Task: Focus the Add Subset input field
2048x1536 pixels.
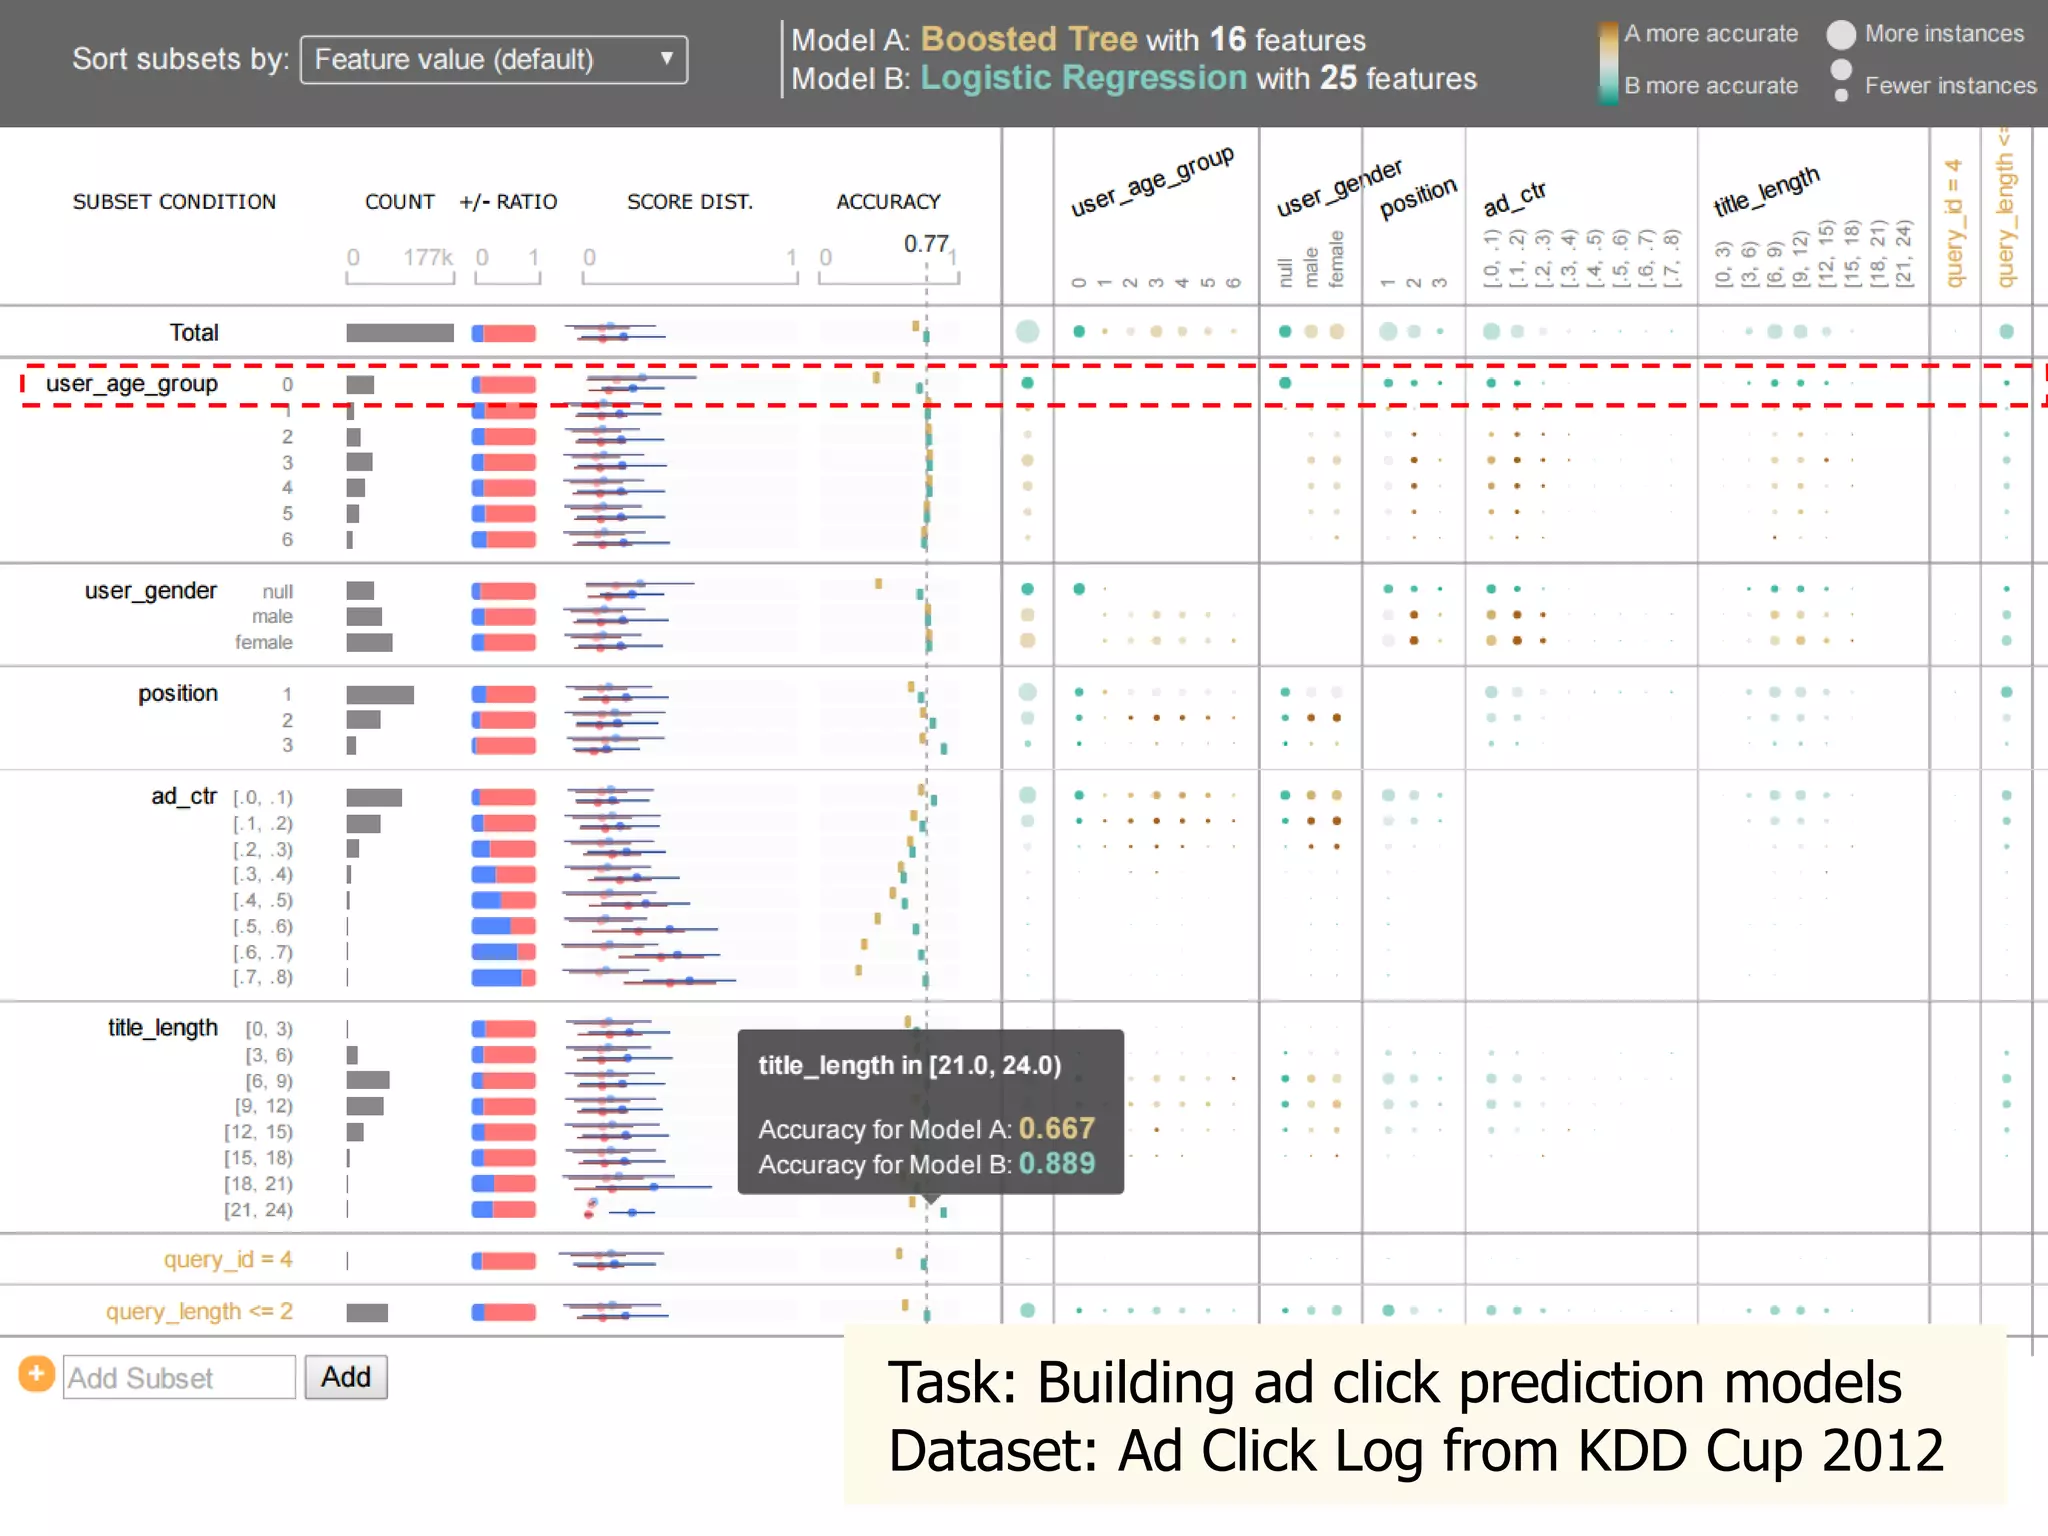Action: coord(179,1378)
